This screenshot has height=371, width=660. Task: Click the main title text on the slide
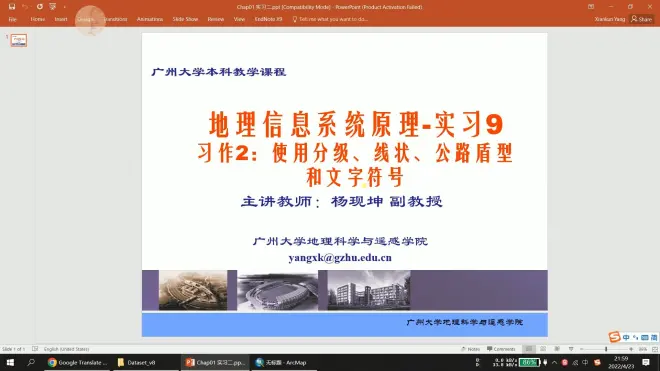[356, 124]
